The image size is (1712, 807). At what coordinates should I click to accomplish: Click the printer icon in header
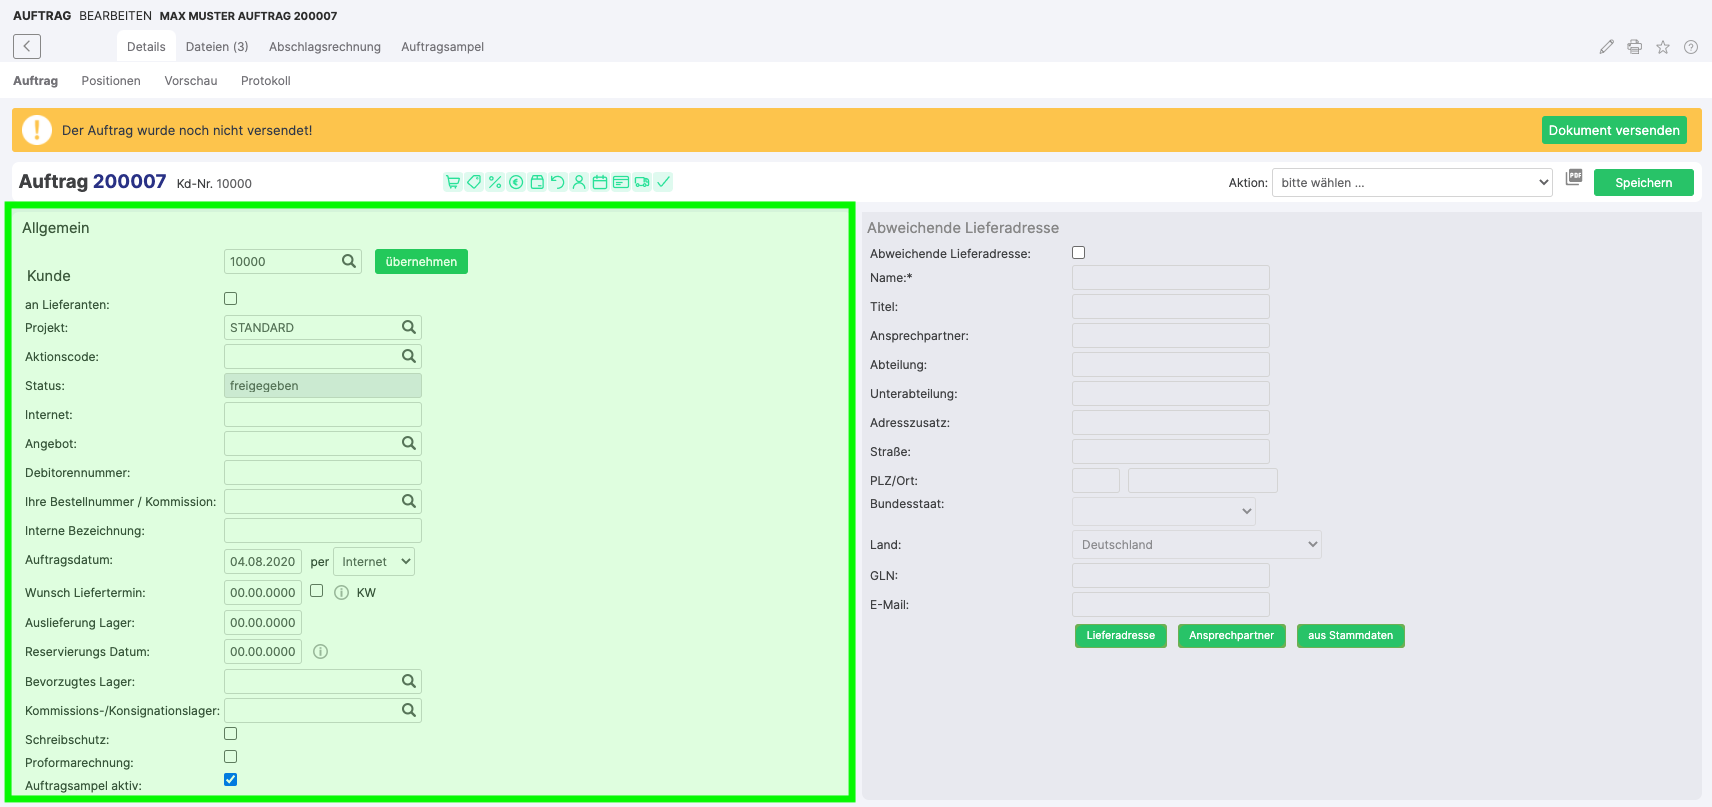[1634, 47]
